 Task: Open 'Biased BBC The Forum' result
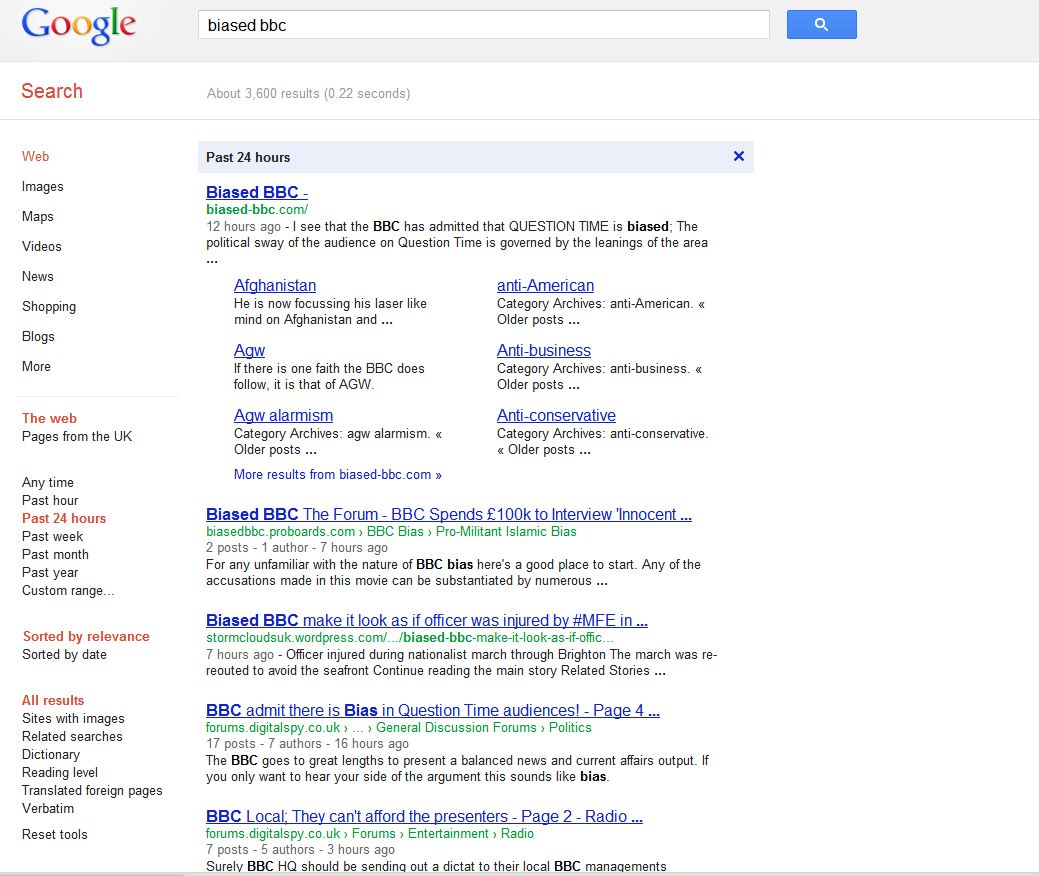[x=449, y=514]
